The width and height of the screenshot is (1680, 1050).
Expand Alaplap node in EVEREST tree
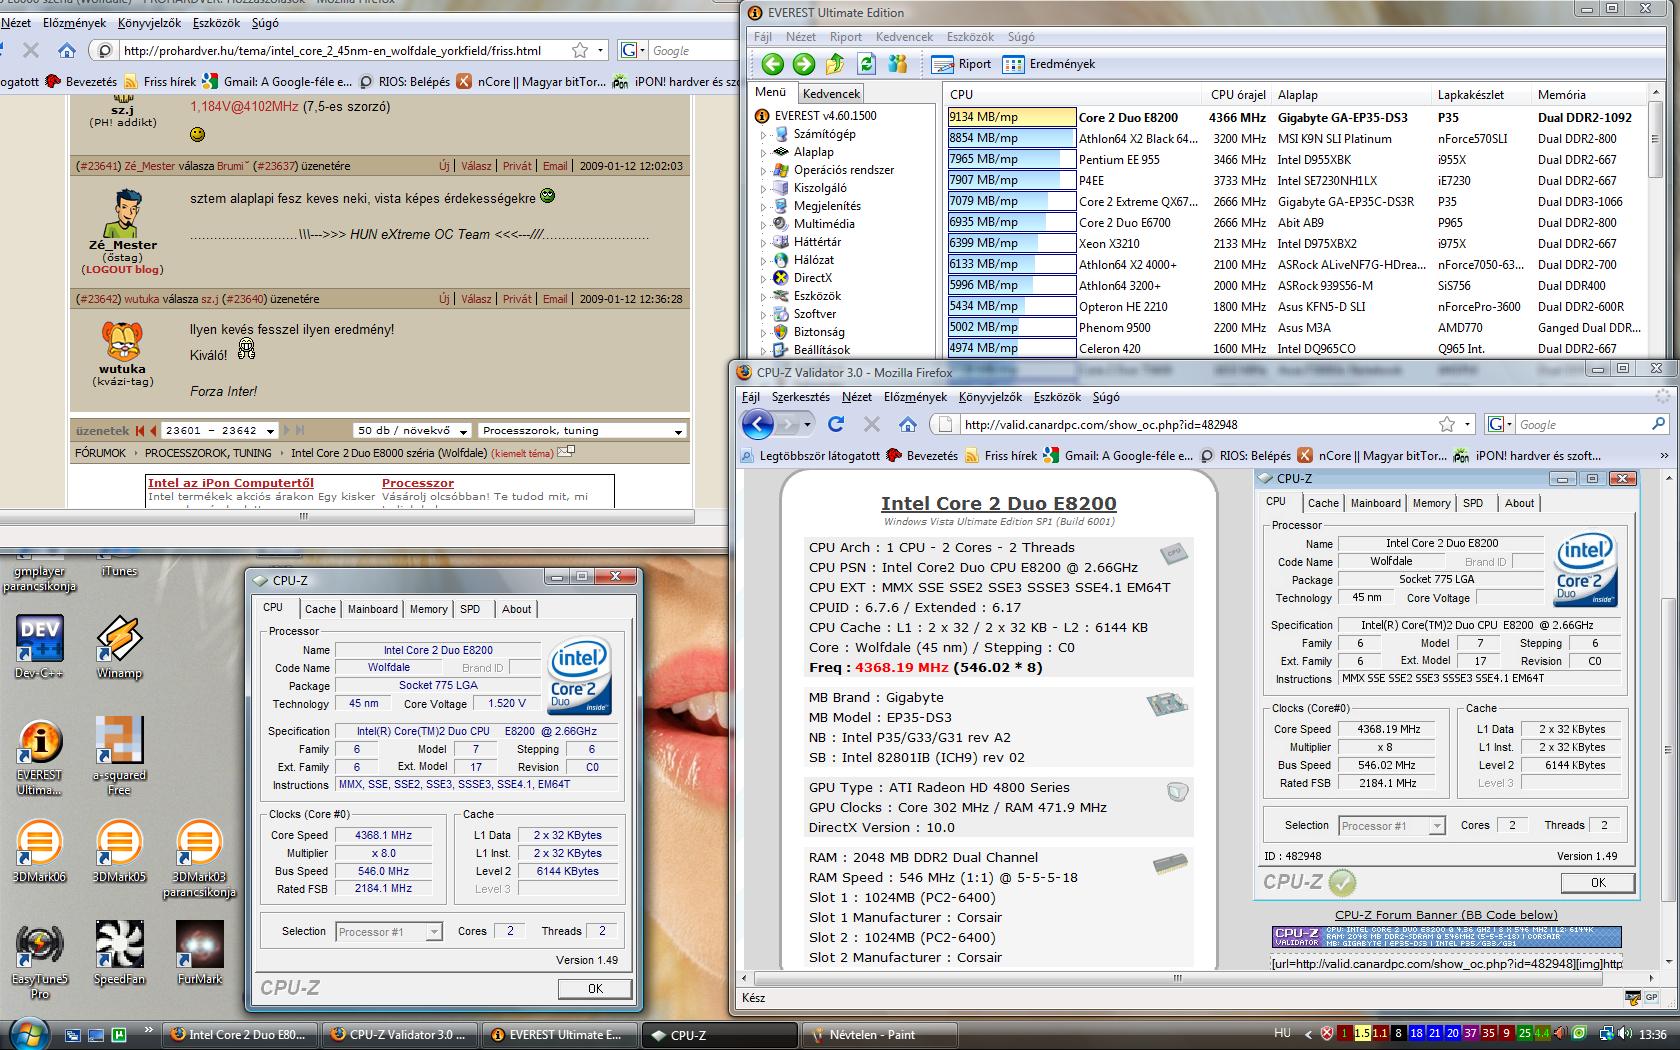764,152
